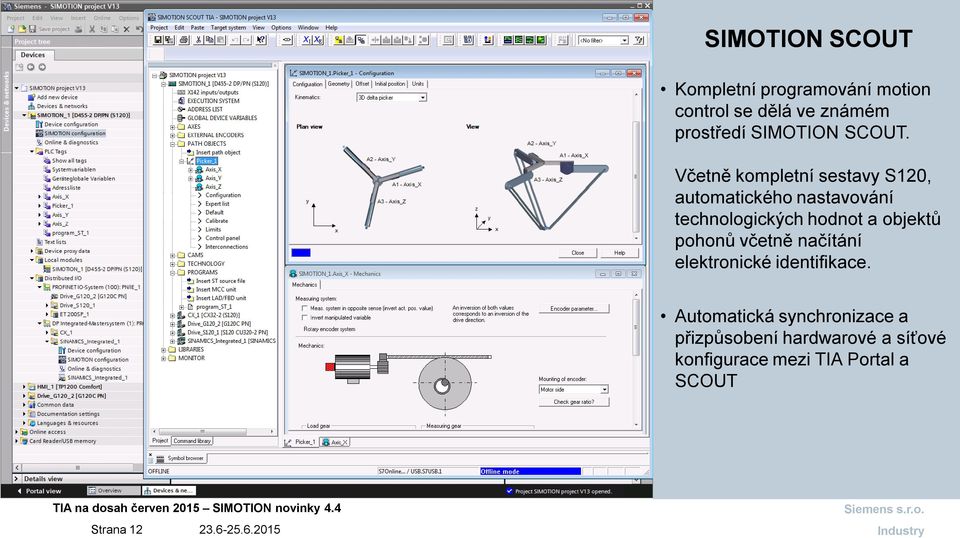Expand the CAMS folder

pyautogui.click(x=173, y=255)
